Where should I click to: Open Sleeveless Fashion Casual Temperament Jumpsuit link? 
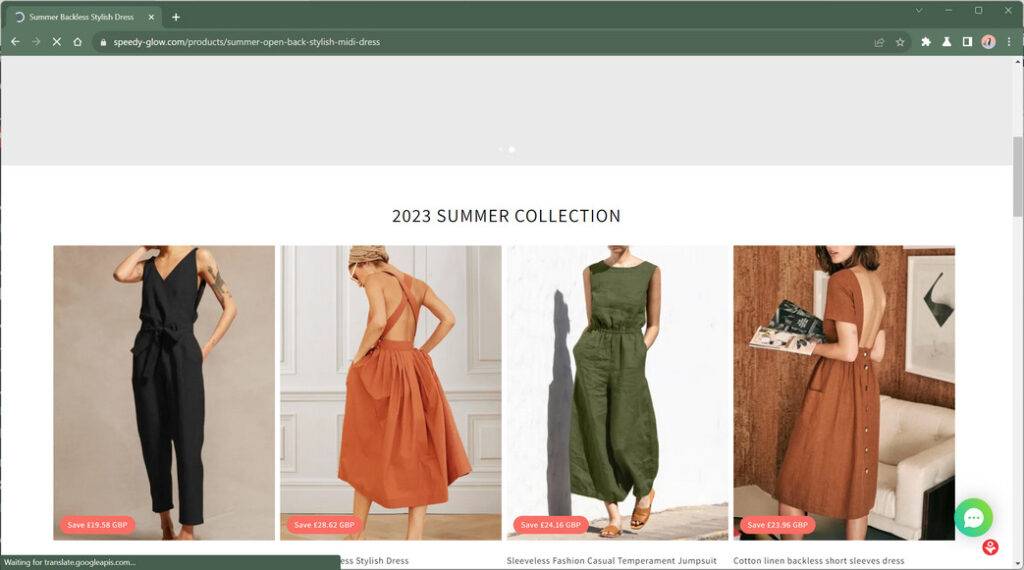[x=611, y=561]
